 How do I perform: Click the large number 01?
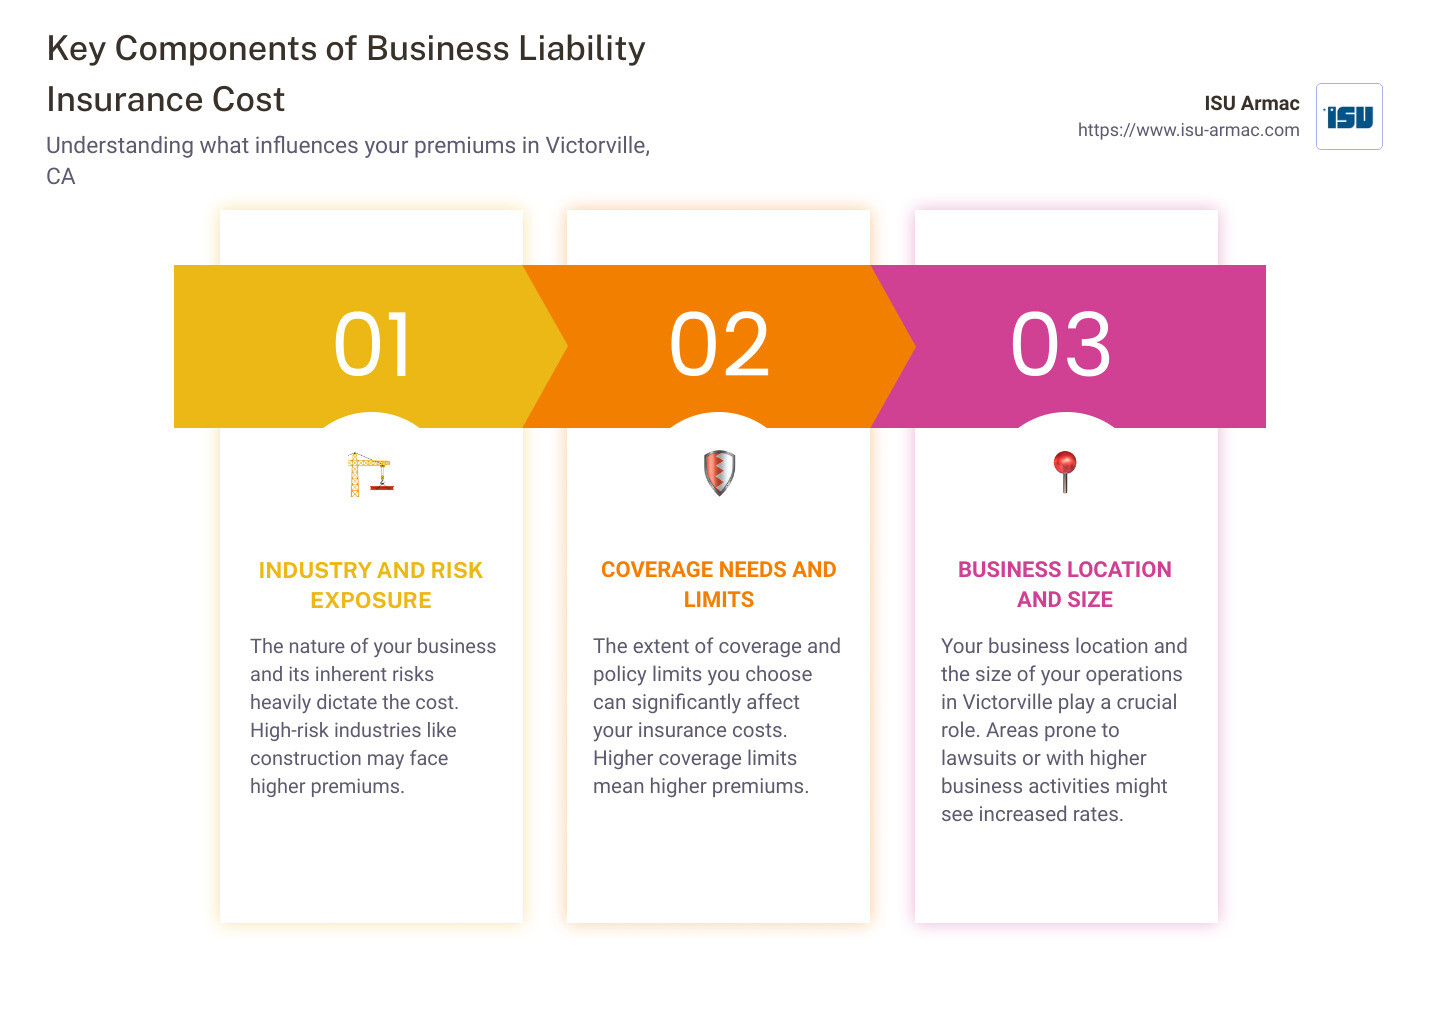coord(372,345)
